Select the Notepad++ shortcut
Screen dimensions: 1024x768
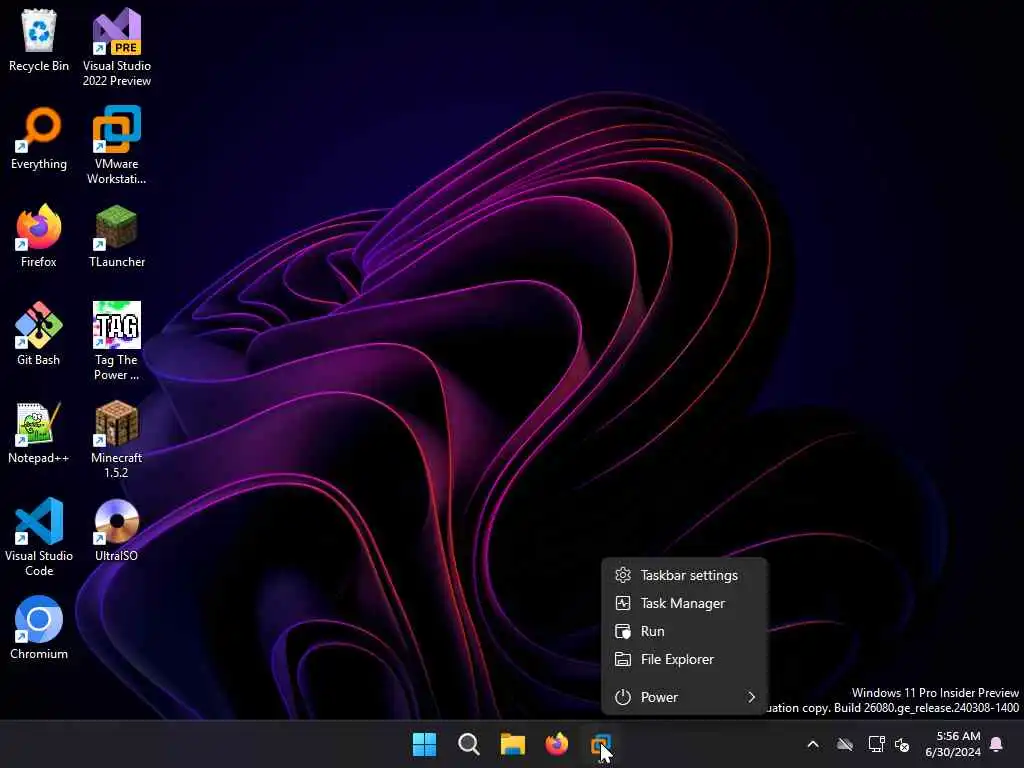tap(39, 432)
